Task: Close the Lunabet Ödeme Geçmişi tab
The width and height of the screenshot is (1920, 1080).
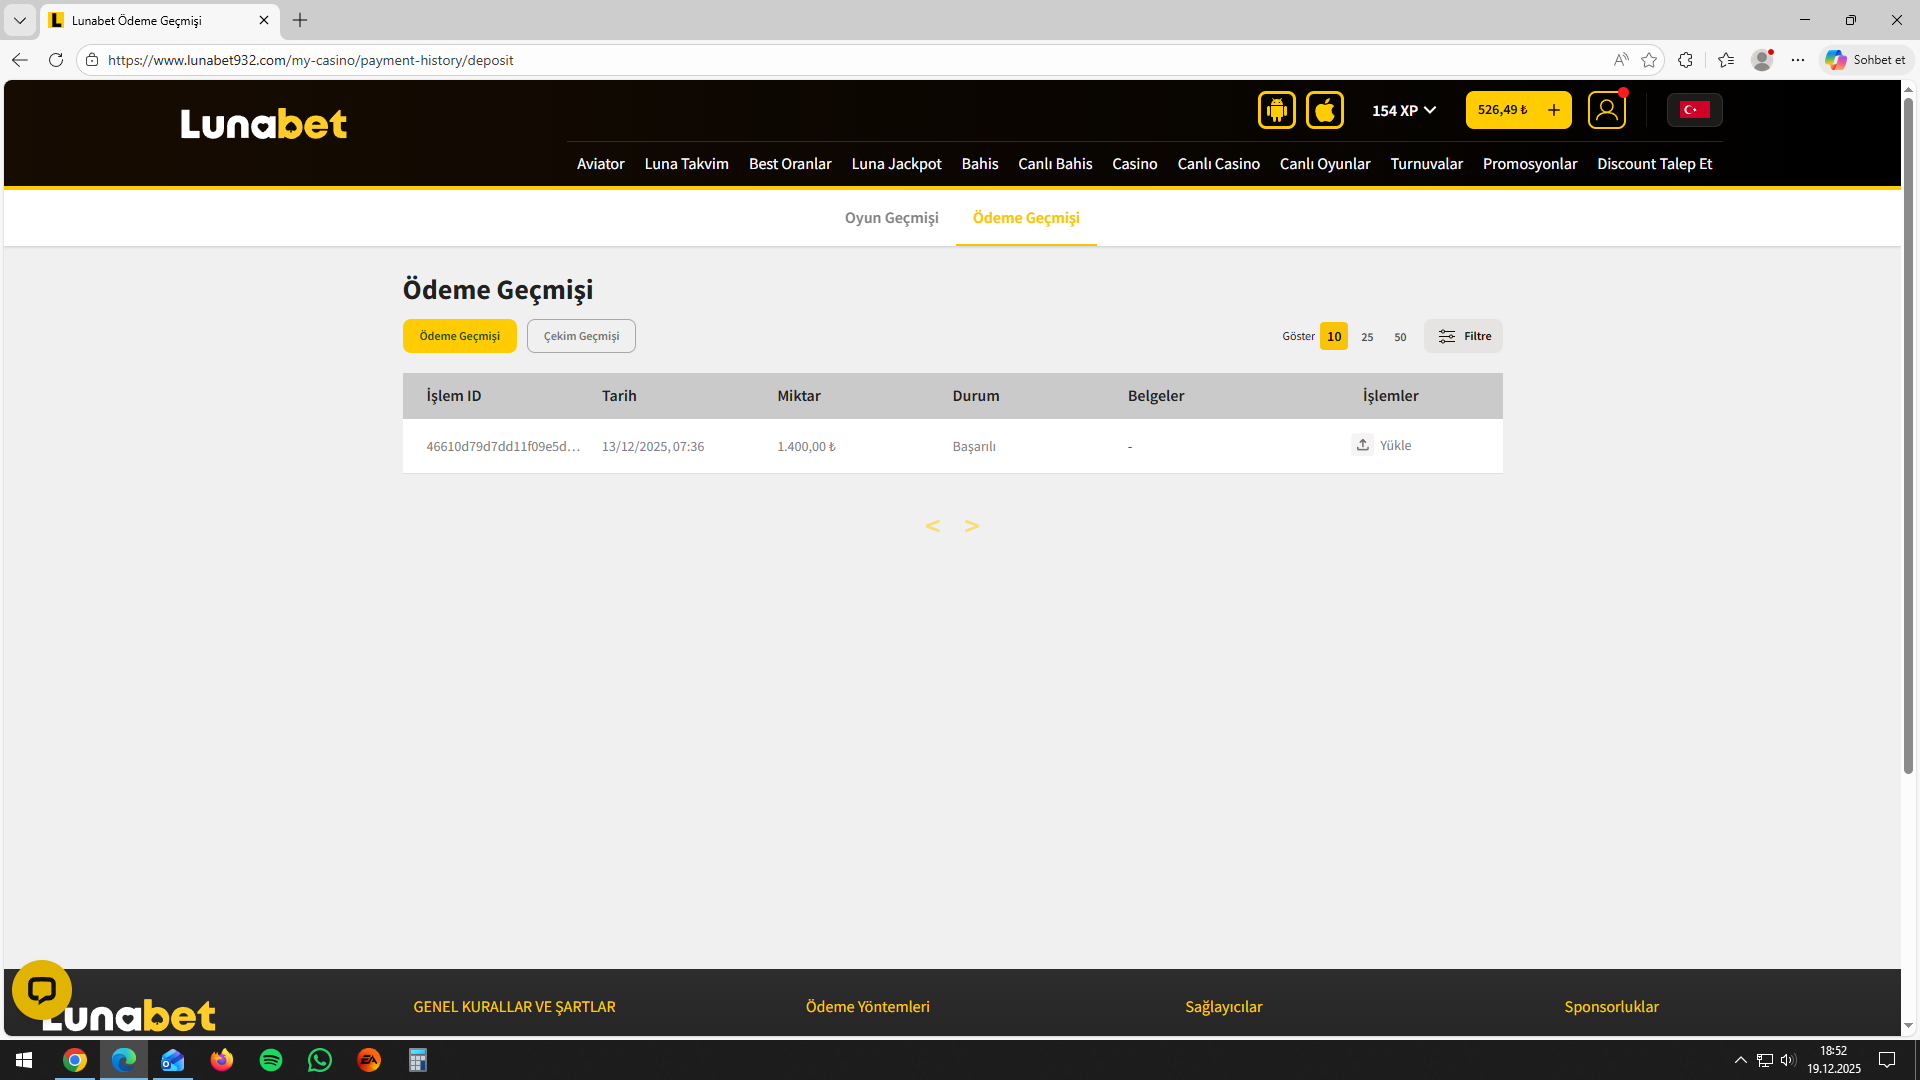Action: (x=264, y=20)
